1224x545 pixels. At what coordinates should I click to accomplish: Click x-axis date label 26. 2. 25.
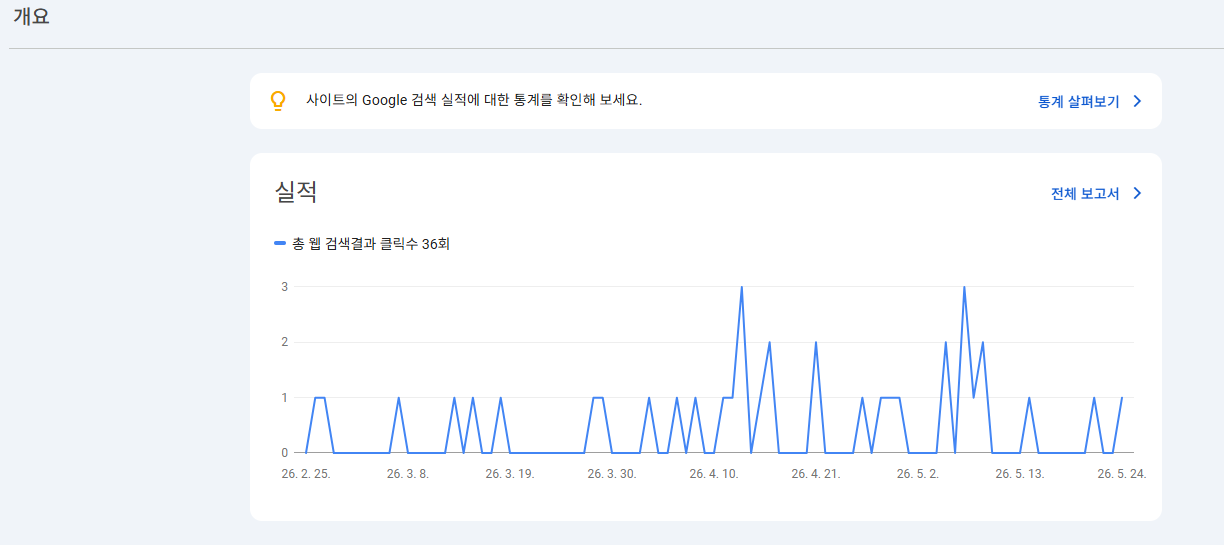[306, 474]
